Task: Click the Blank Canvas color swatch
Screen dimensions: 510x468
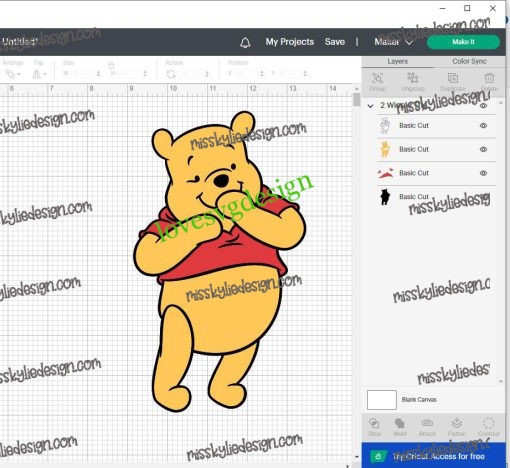Action: coord(382,400)
